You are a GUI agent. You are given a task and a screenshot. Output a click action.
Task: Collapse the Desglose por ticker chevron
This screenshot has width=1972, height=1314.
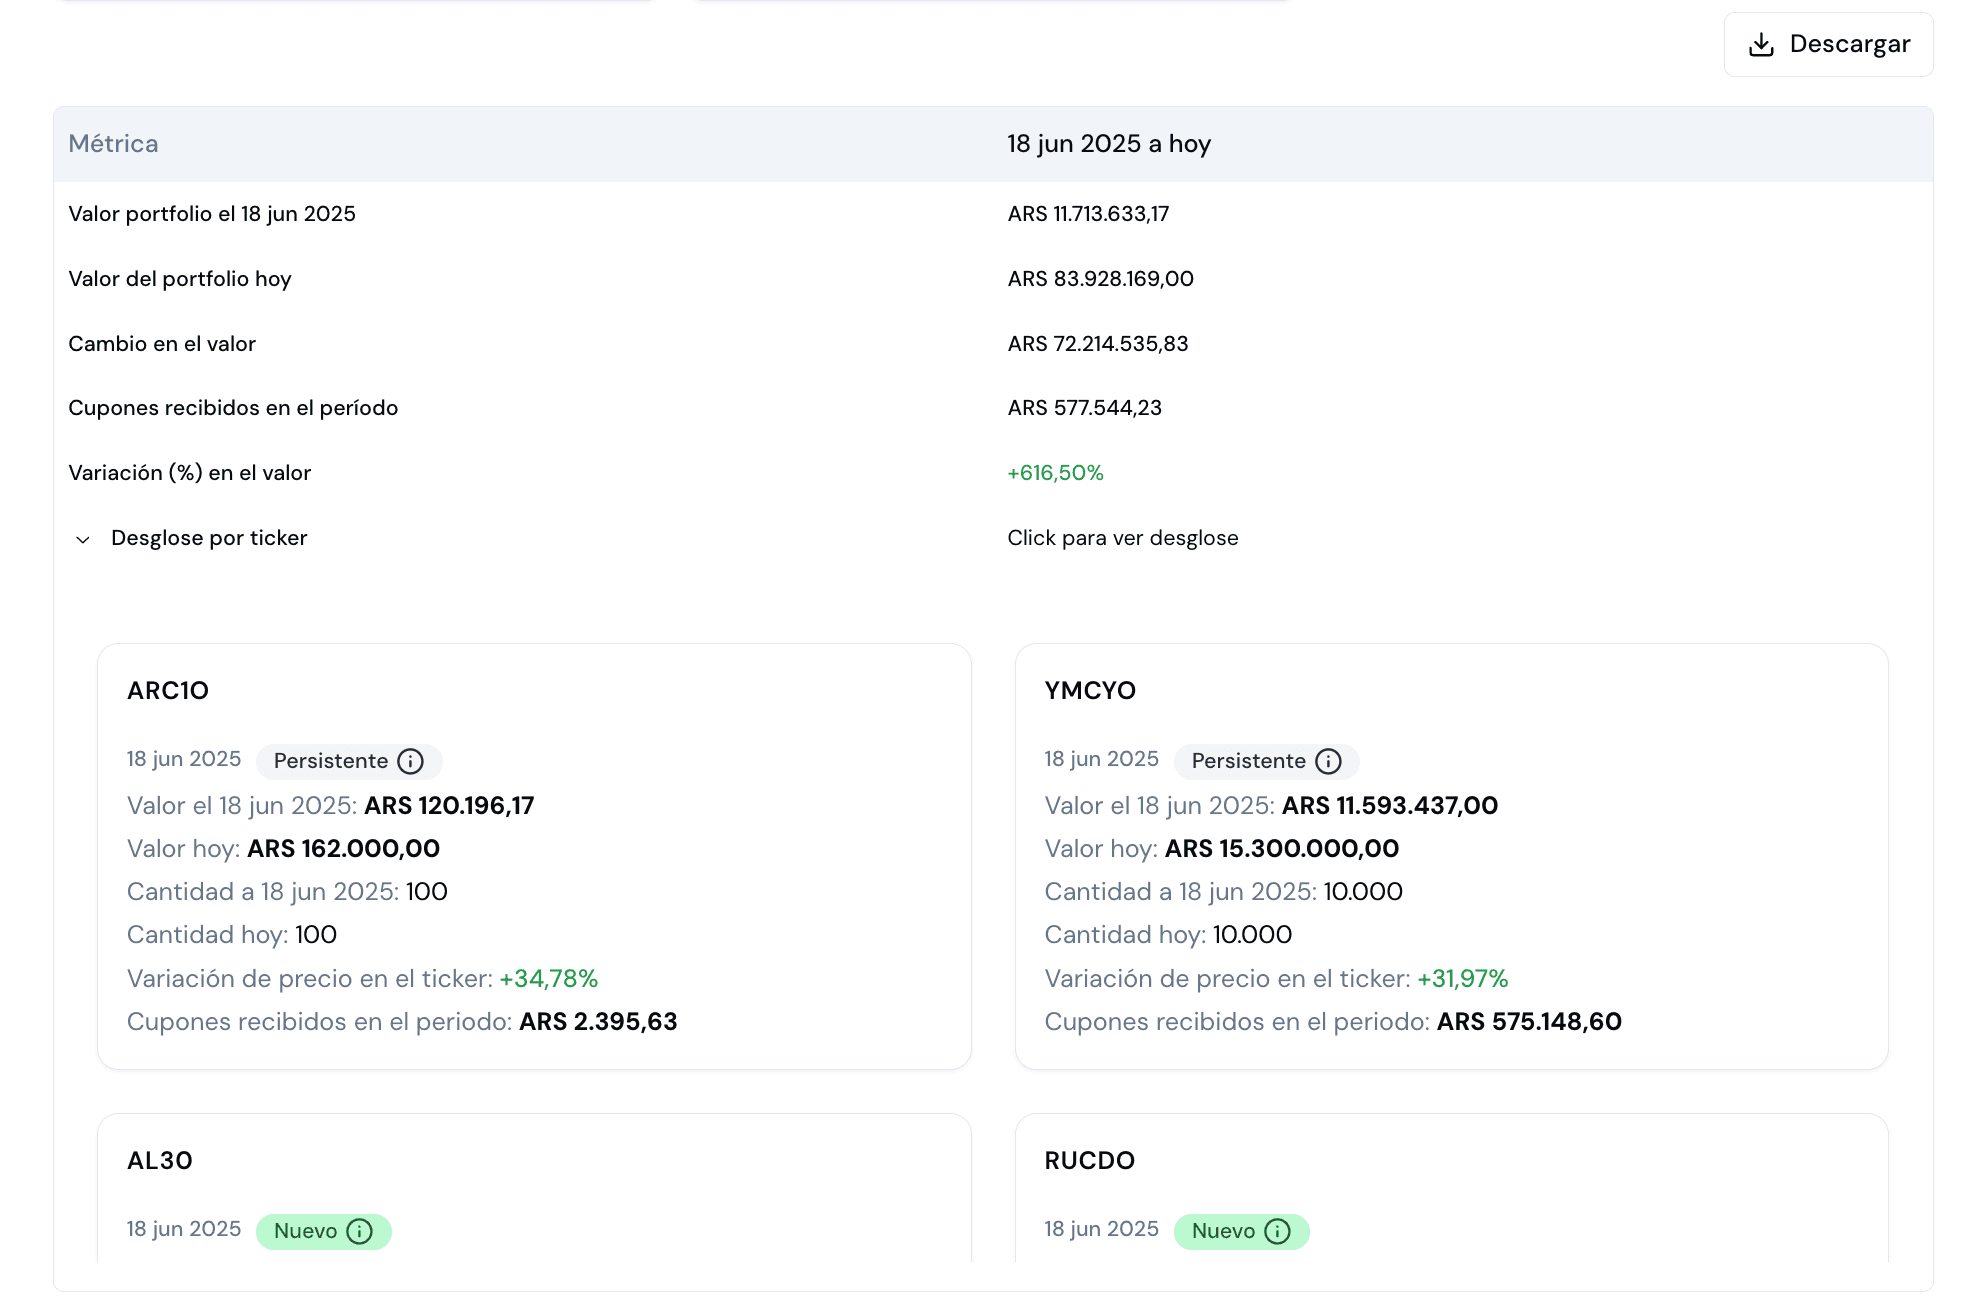(x=83, y=539)
